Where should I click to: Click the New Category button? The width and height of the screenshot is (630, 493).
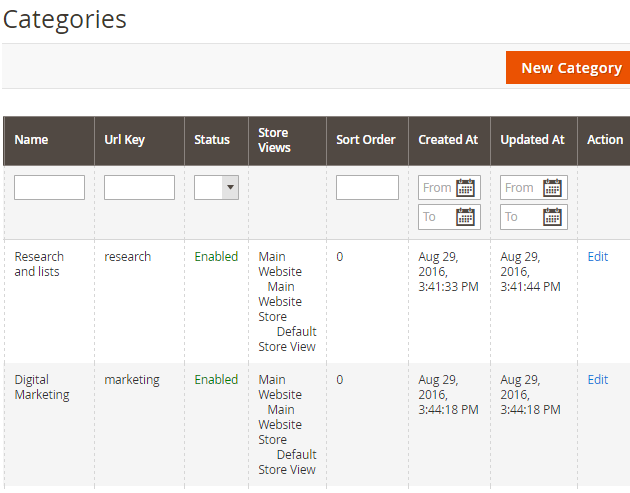[x=570, y=68]
